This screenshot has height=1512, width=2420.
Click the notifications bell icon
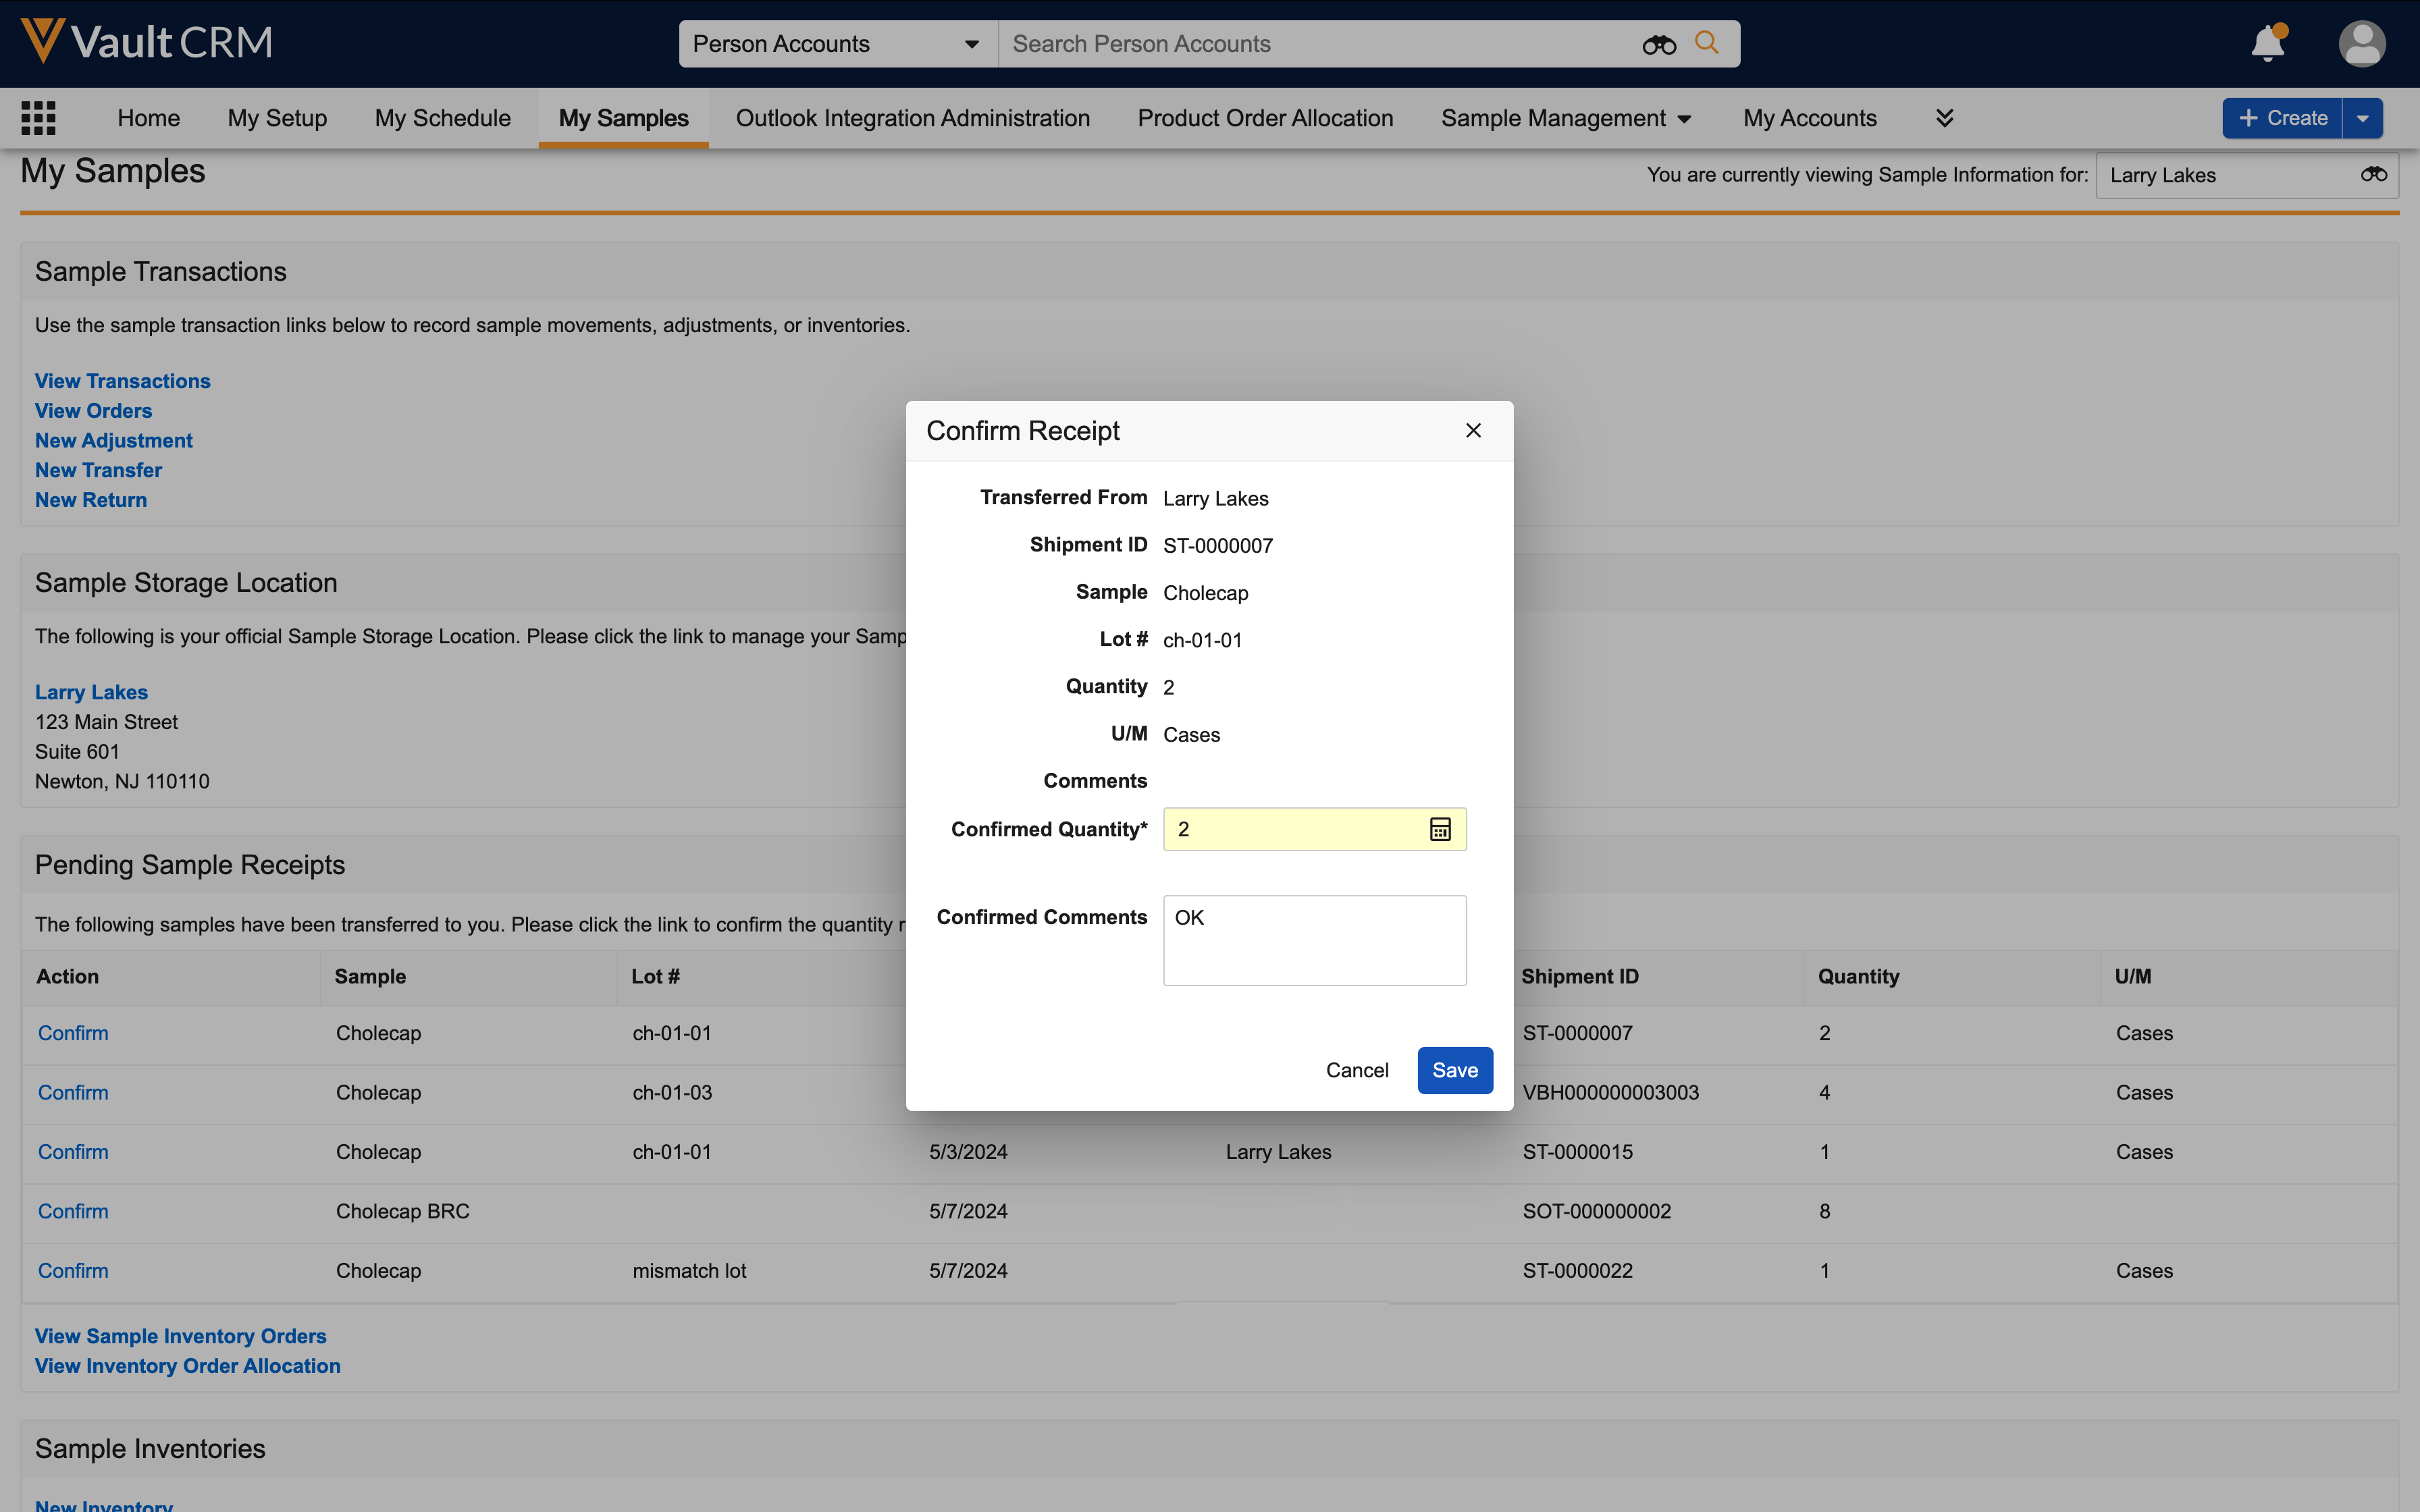pos(2266,44)
